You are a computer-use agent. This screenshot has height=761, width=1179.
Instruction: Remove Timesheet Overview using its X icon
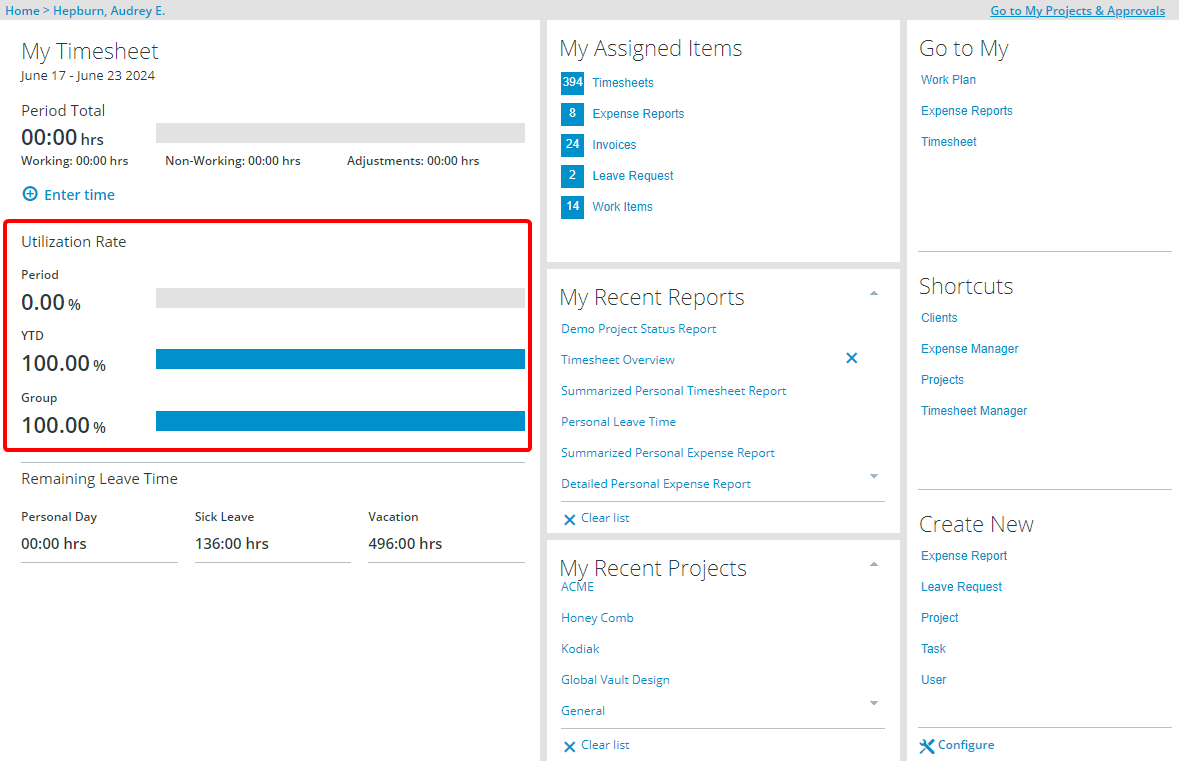[852, 358]
